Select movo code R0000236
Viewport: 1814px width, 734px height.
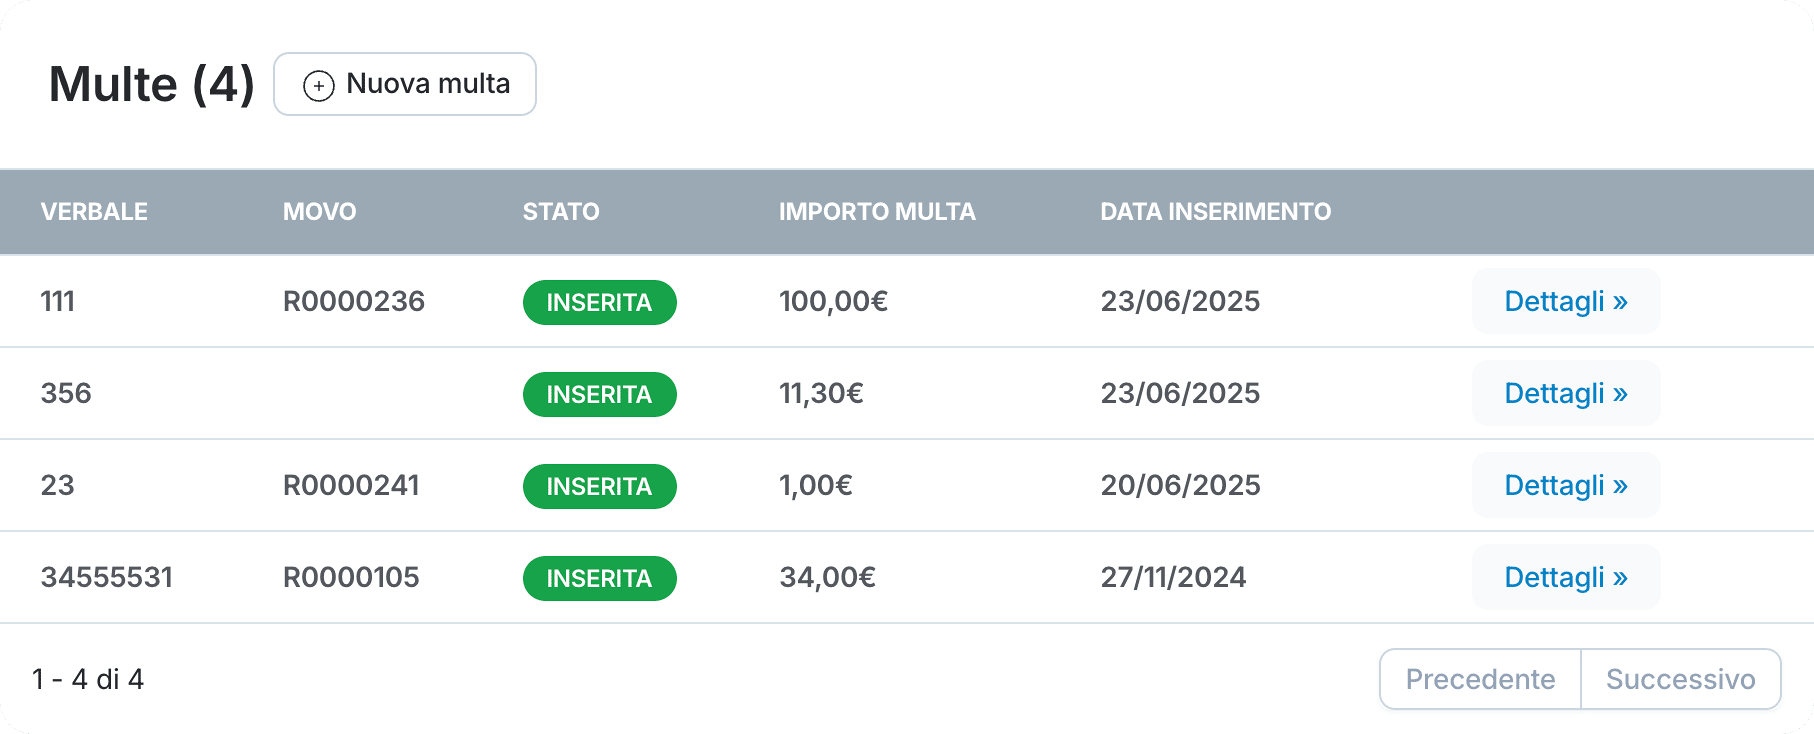pos(354,301)
